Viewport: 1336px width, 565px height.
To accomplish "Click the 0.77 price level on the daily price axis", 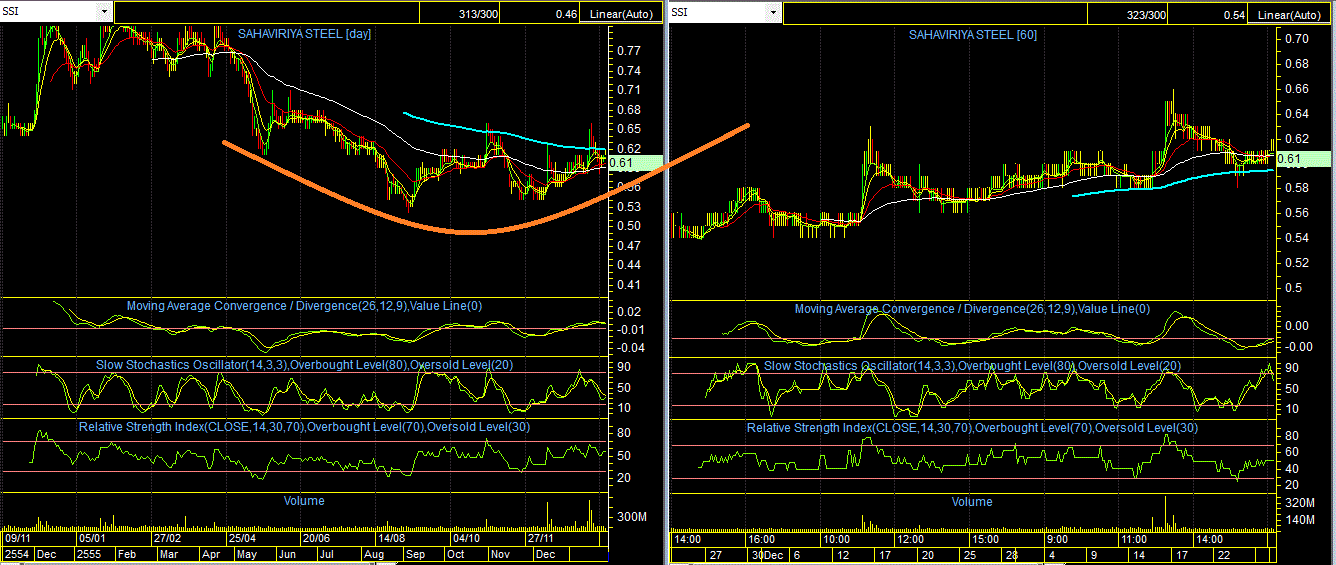I will coord(628,50).
